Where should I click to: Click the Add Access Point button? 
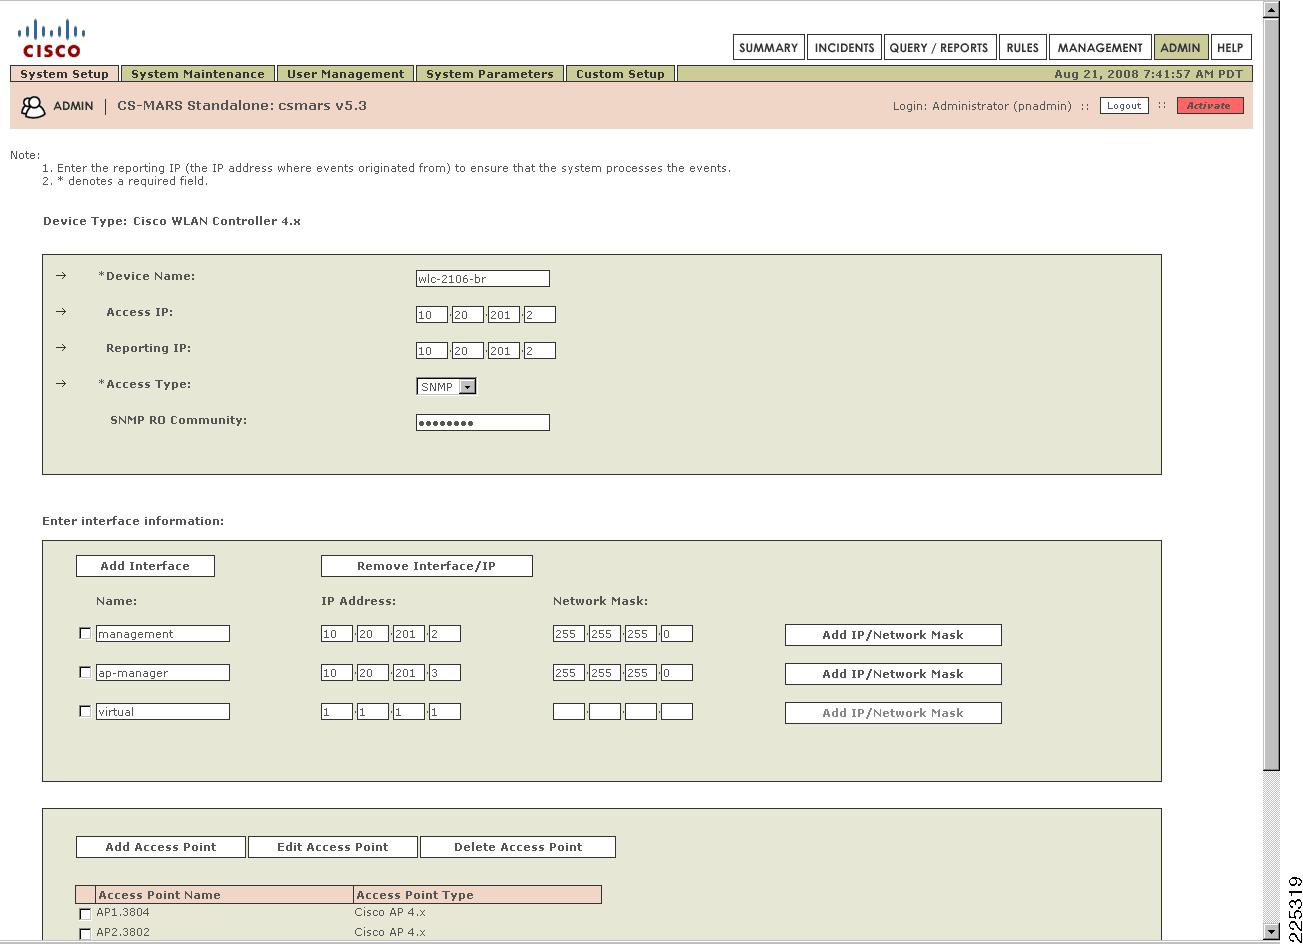160,847
